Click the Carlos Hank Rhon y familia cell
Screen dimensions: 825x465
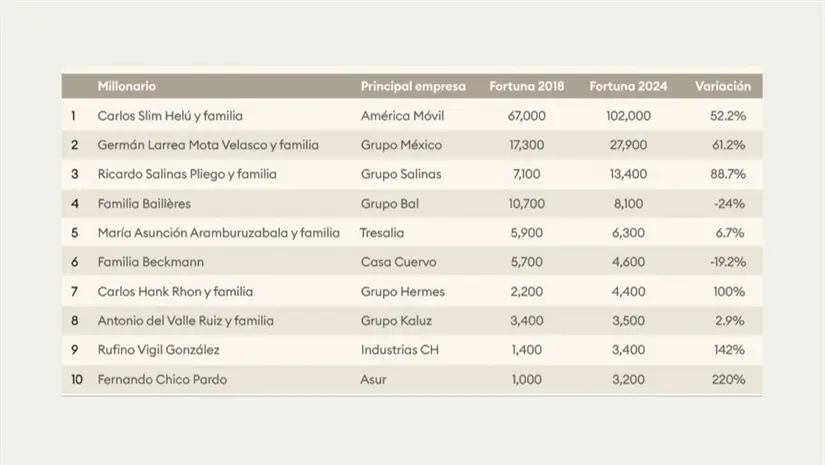click(x=175, y=292)
